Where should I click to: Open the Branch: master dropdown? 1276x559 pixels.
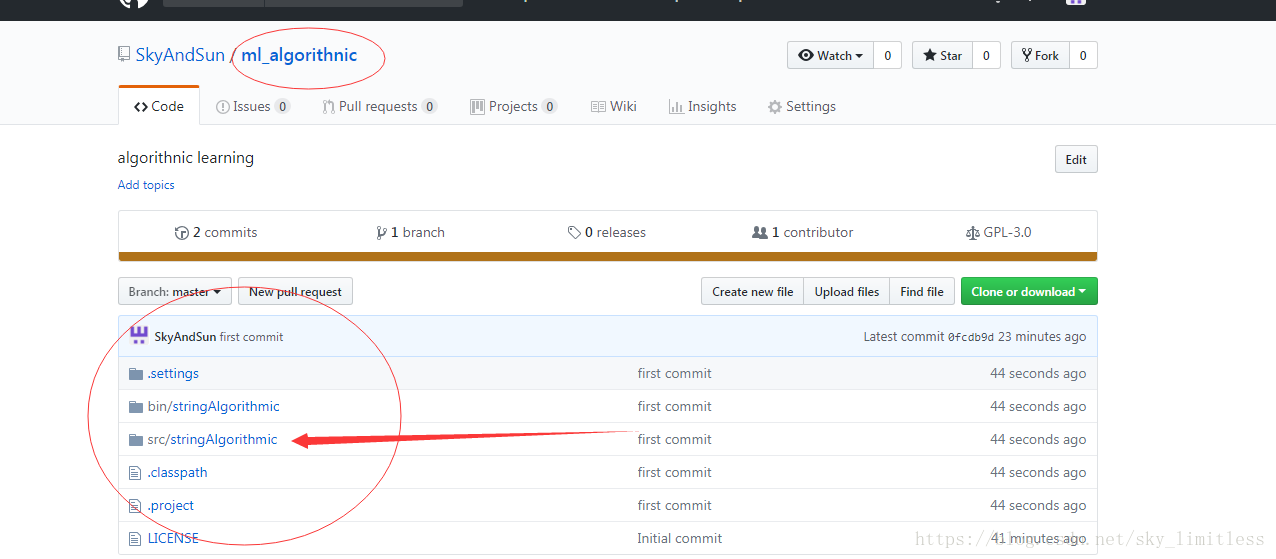click(175, 292)
